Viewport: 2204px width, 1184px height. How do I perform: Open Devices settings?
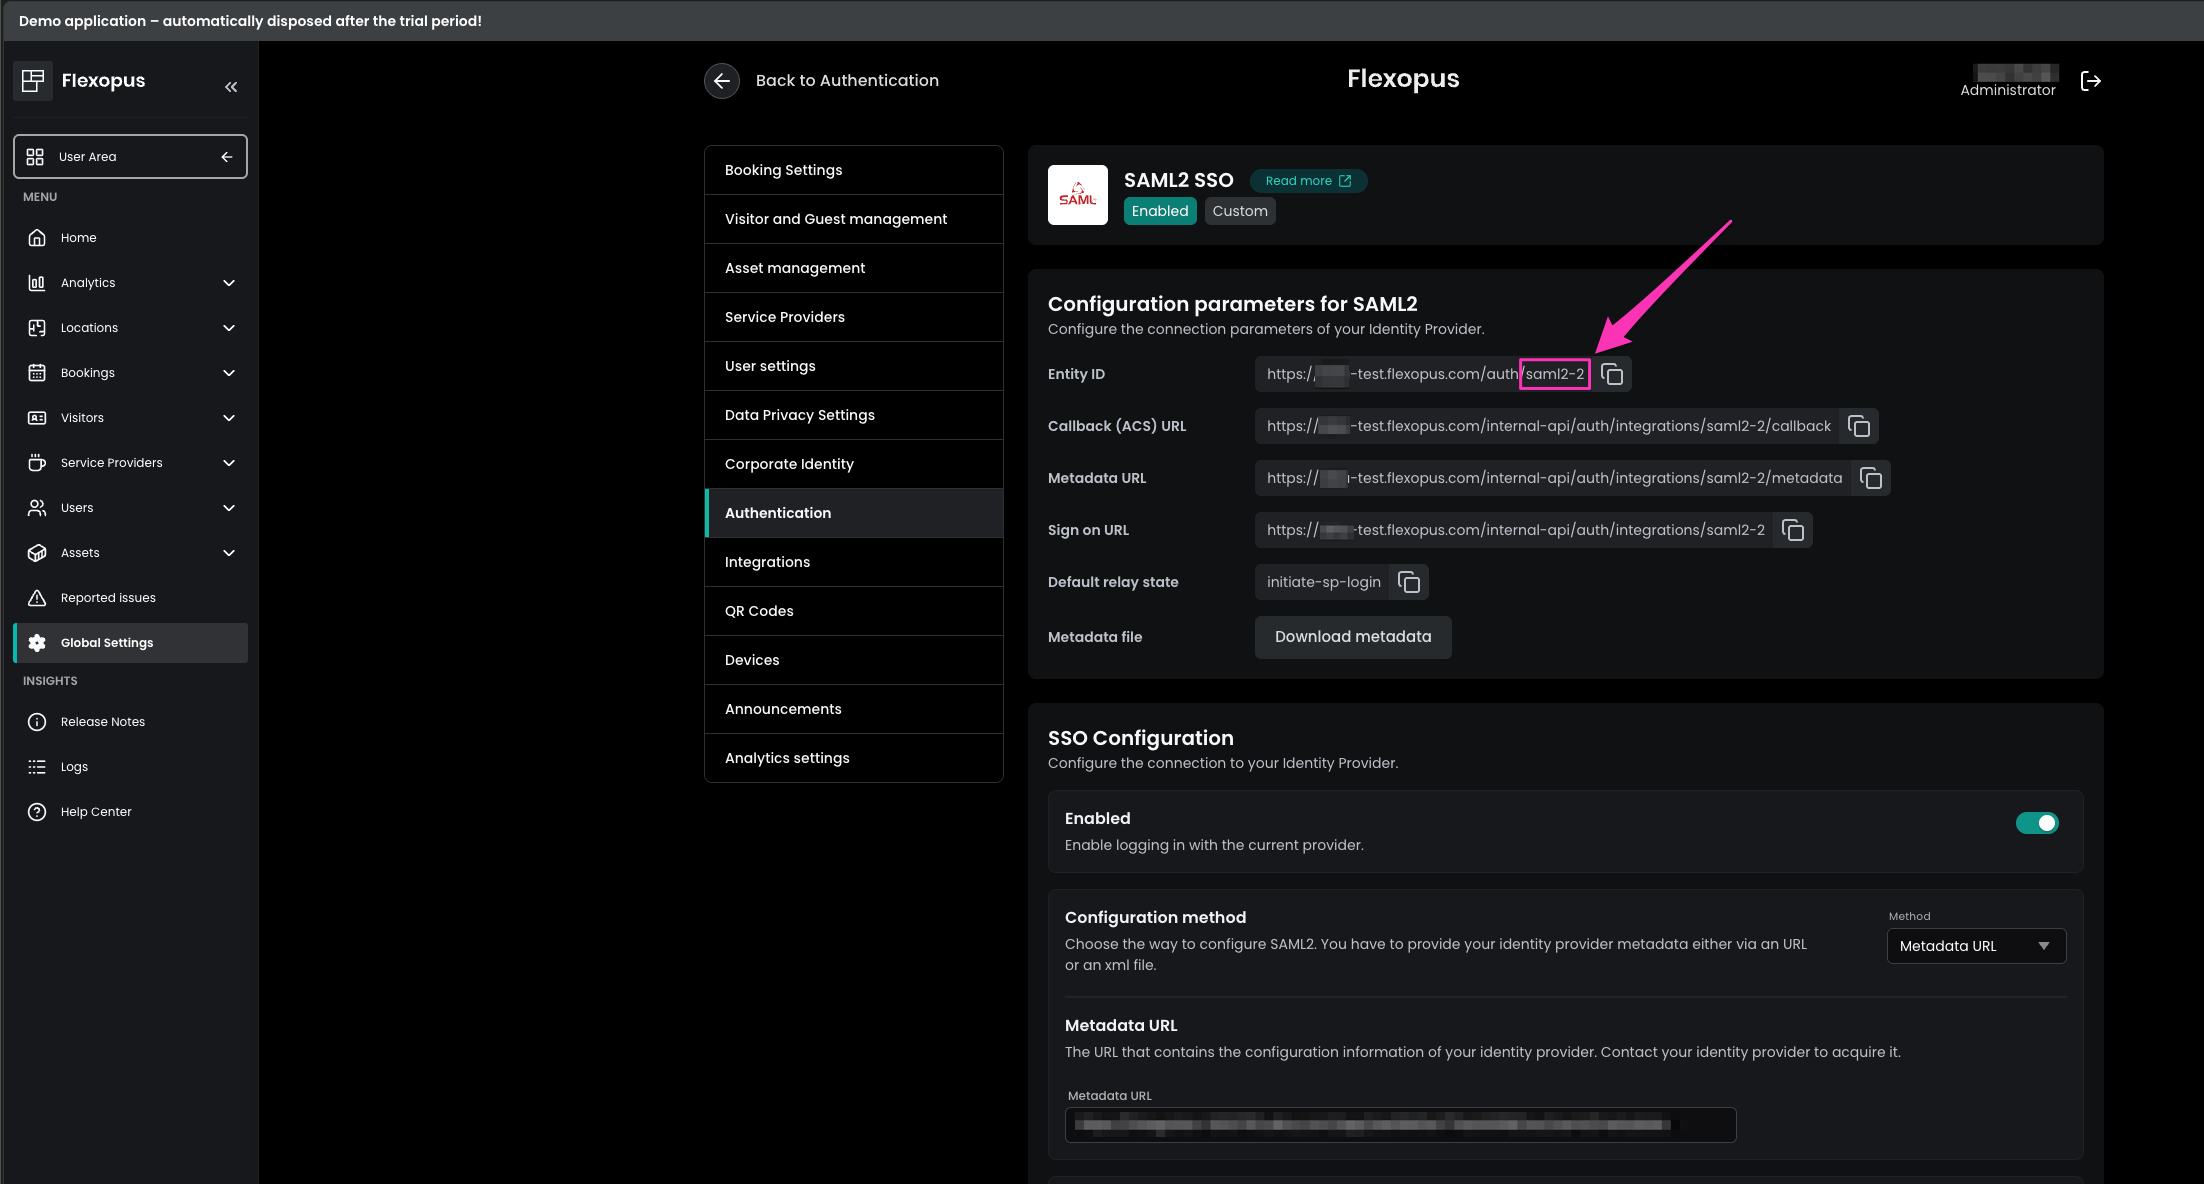click(x=854, y=660)
